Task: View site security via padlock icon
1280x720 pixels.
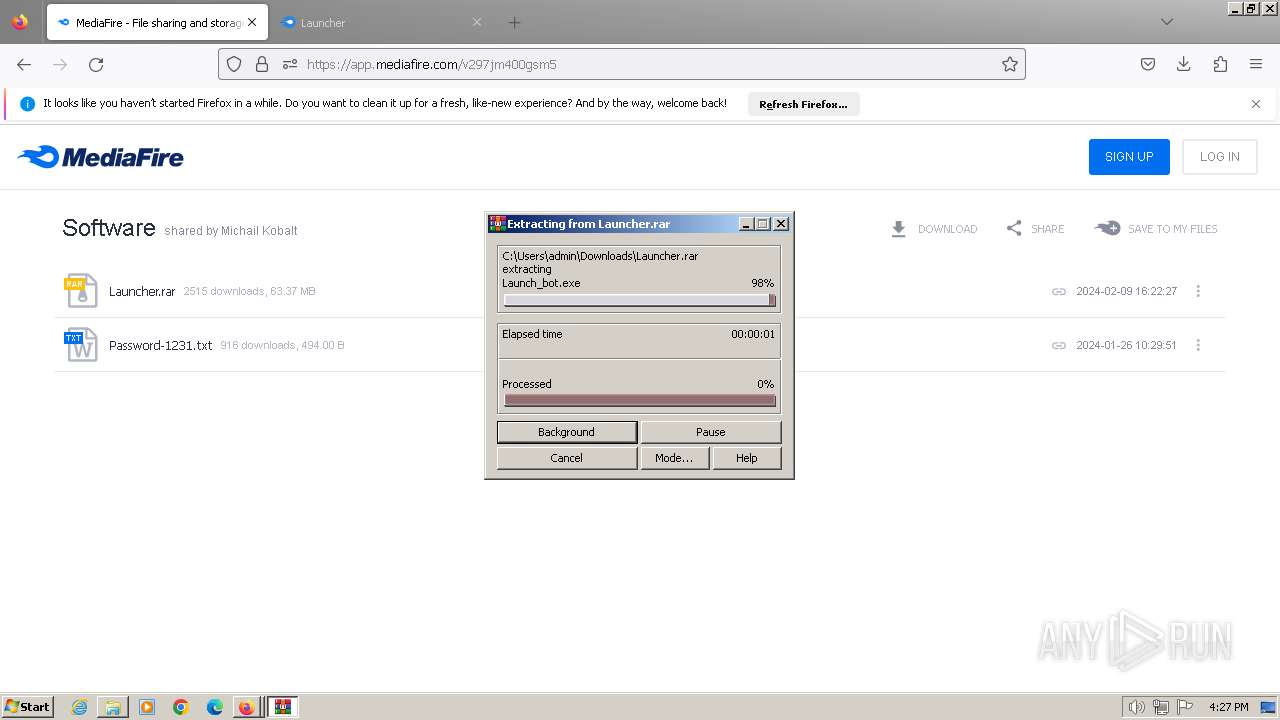Action: [x=262, y=64]
